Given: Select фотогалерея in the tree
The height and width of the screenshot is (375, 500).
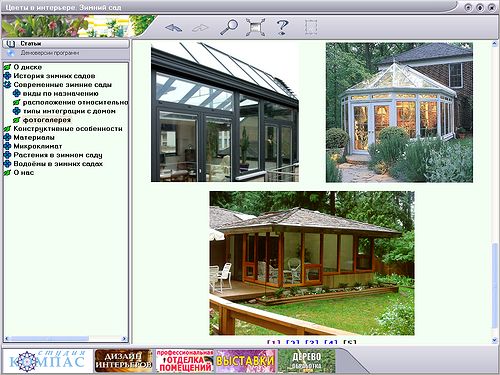Looking at the screenshot, I should point(47,120).
